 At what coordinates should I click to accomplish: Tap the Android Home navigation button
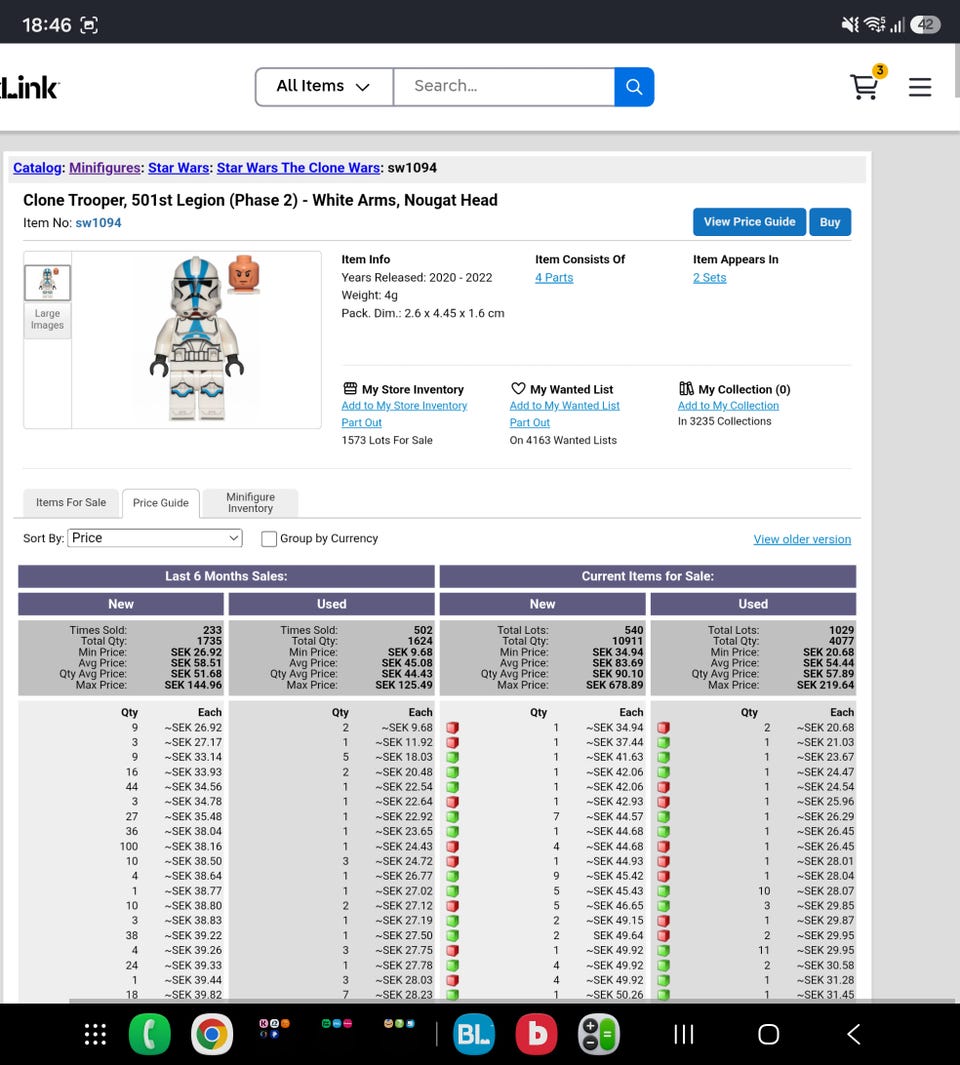coord(768,1034)
